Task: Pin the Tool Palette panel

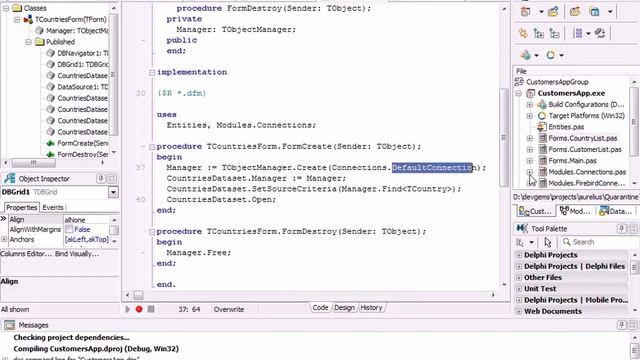Action: [622, 229]
